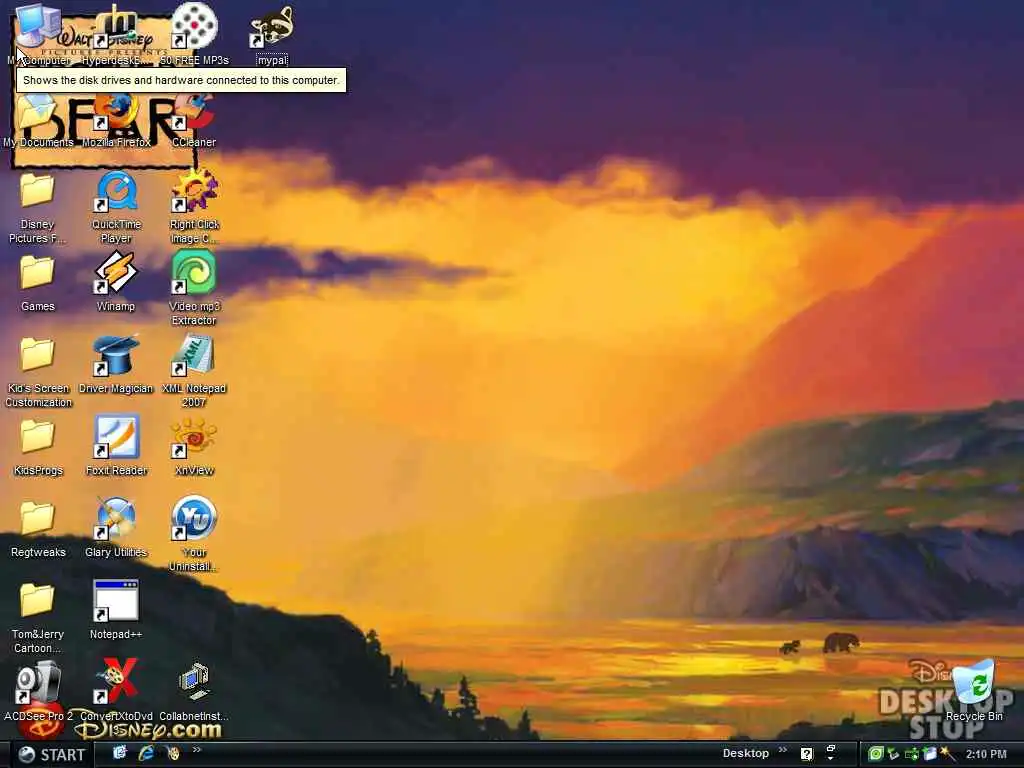Open Your Uninstaller shortcut
The width and height of the screenshot is (1024, 768).
pos(194,534)
